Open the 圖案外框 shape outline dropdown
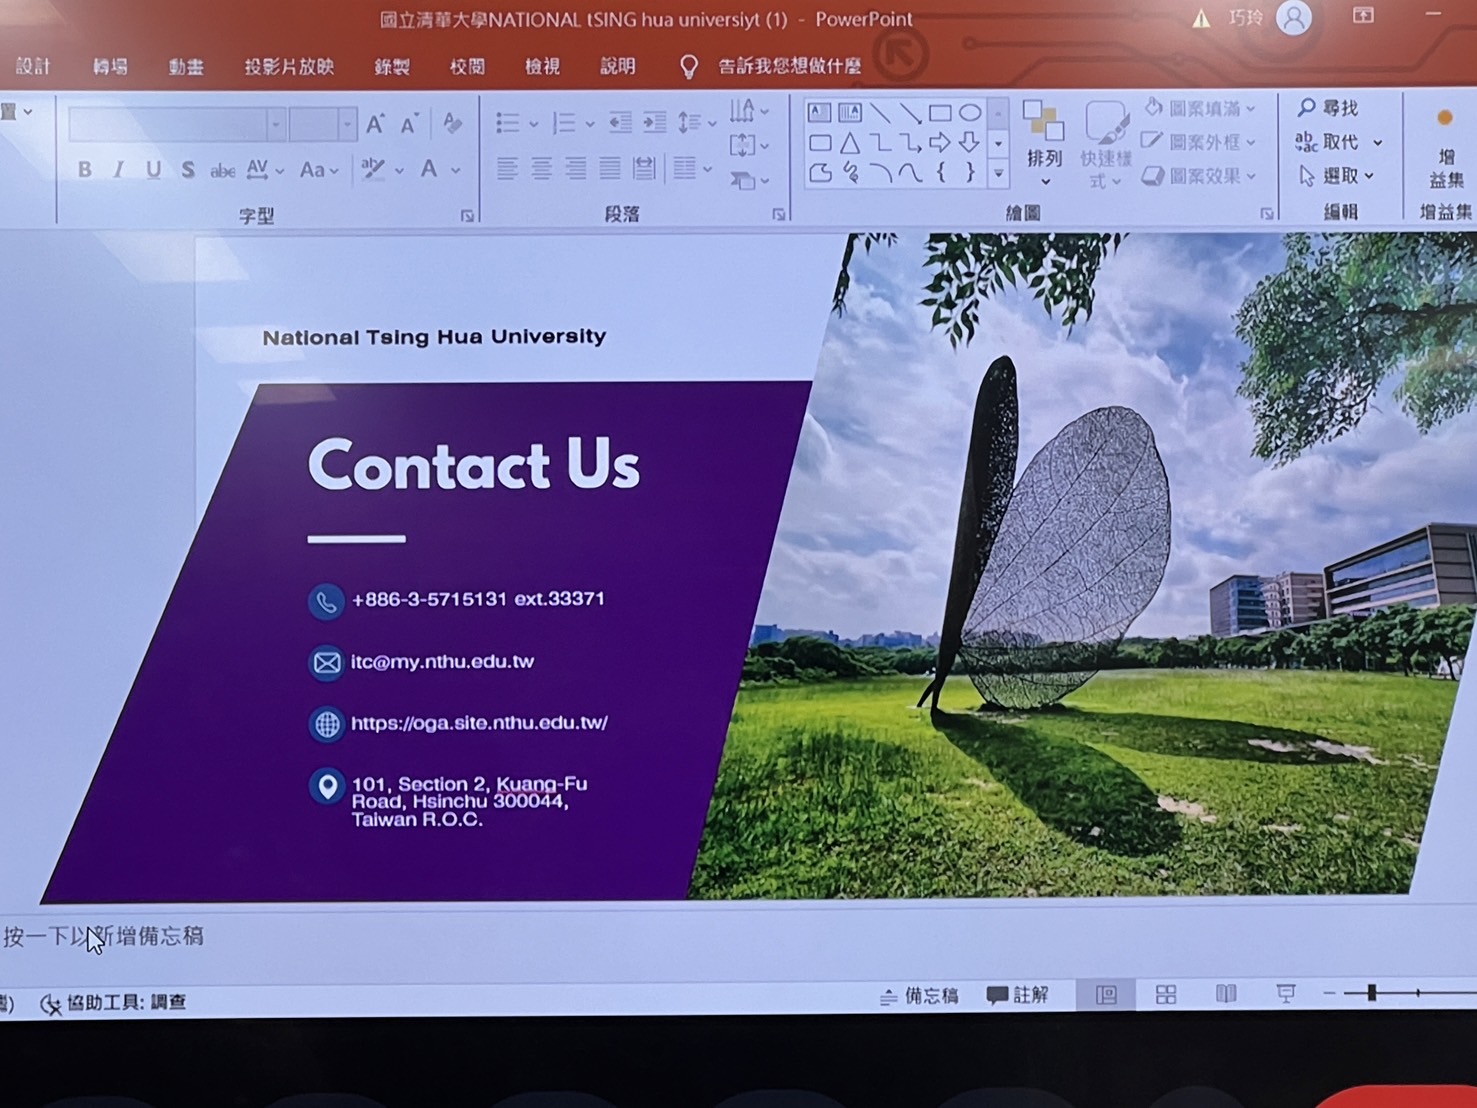 [1199, 142]
